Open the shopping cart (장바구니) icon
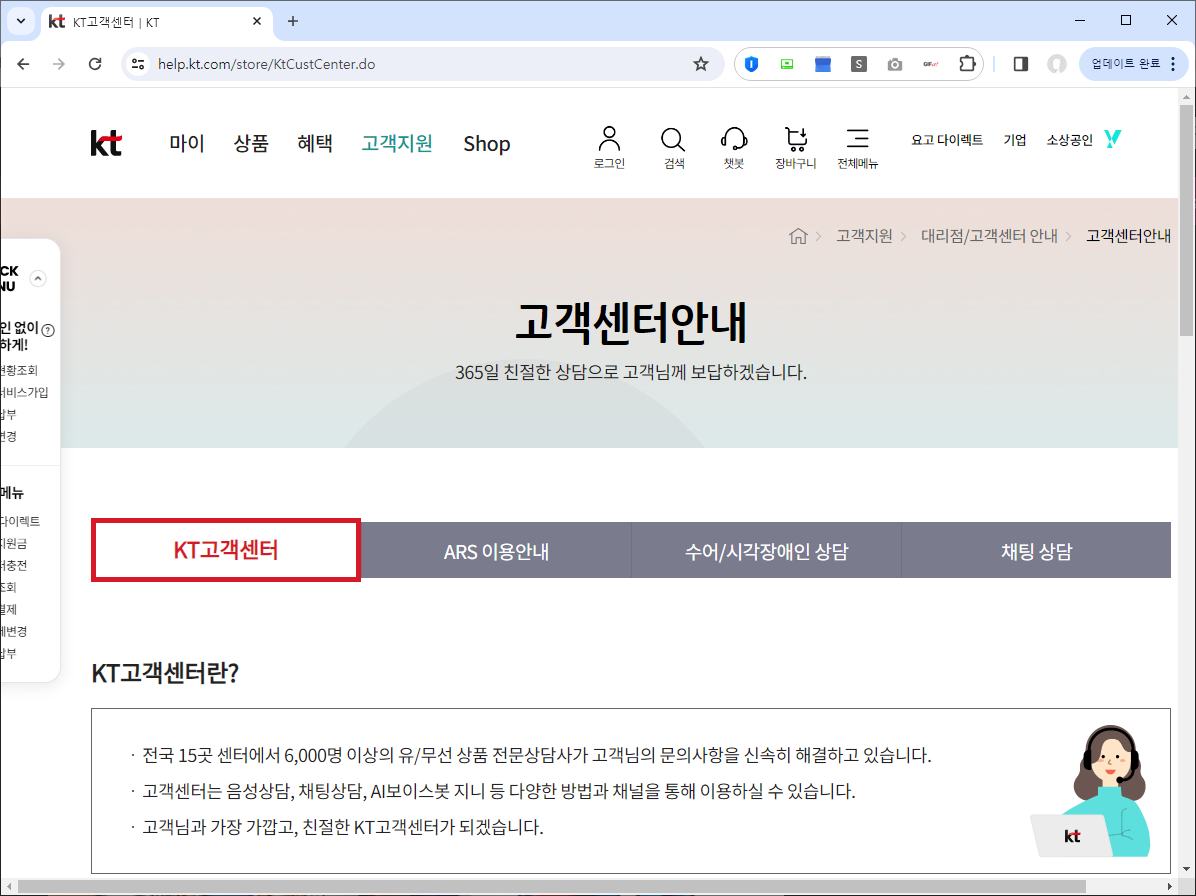 pos(795,146)
